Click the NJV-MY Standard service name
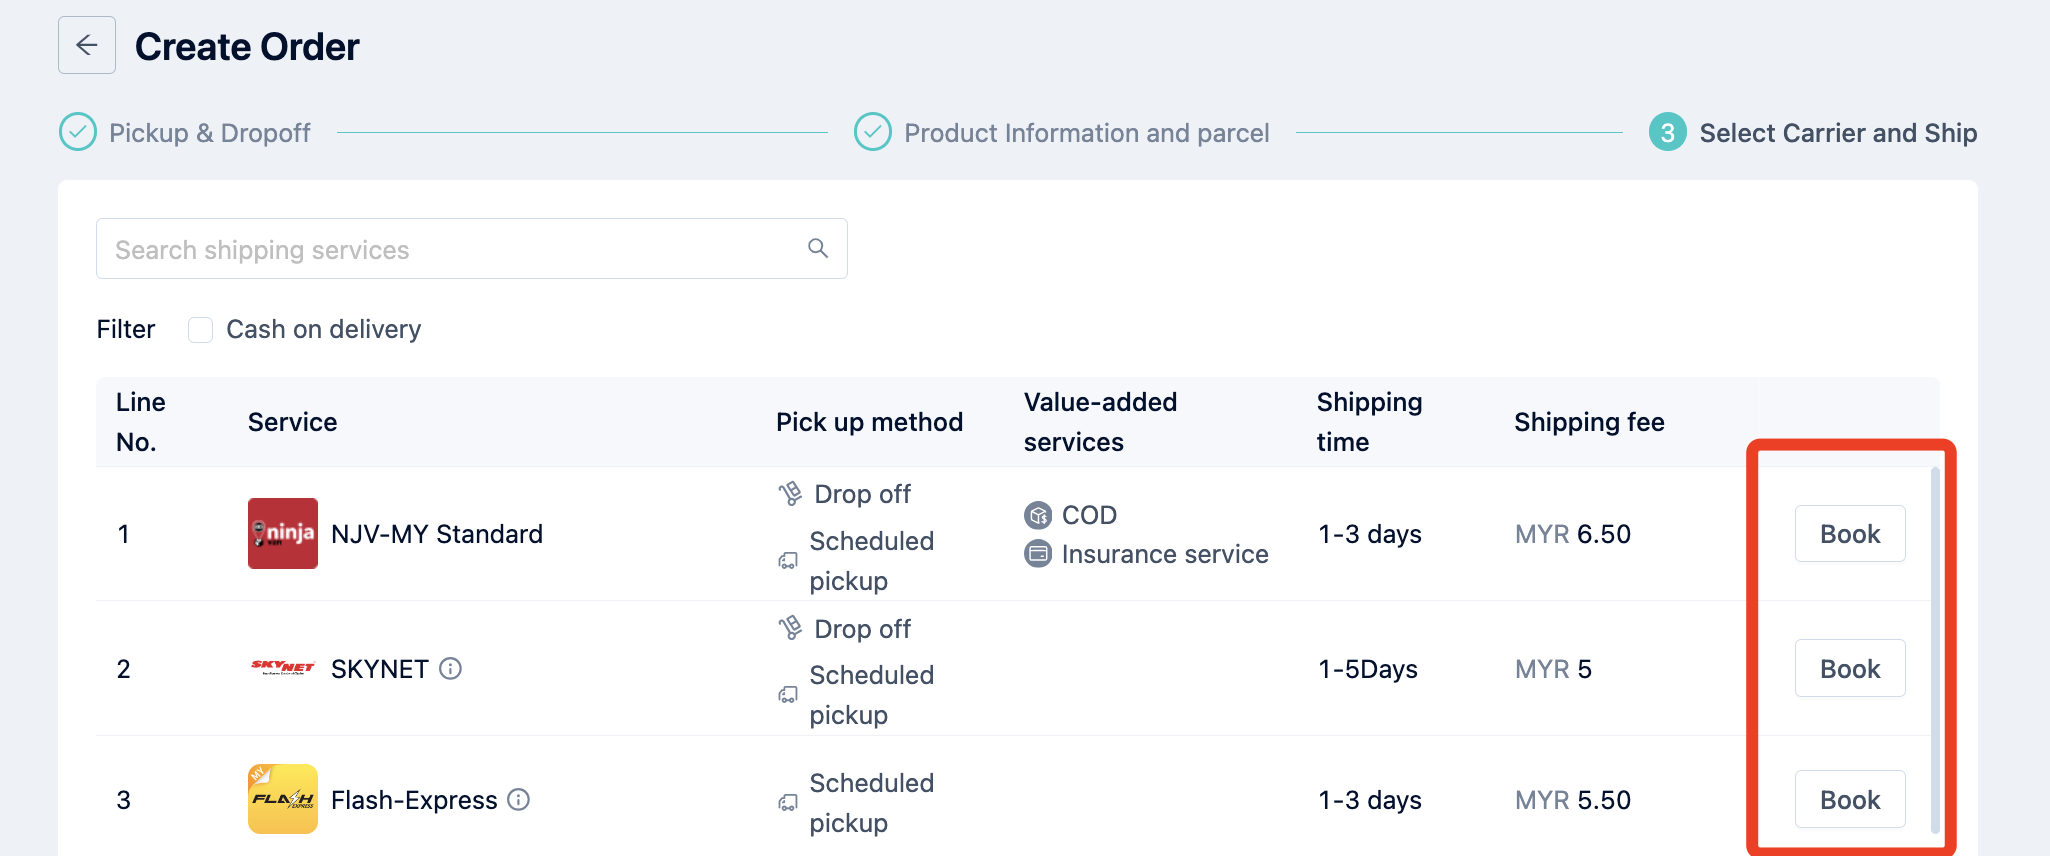This screenshot has width=2050, height=856. click(x=437, y=534)
